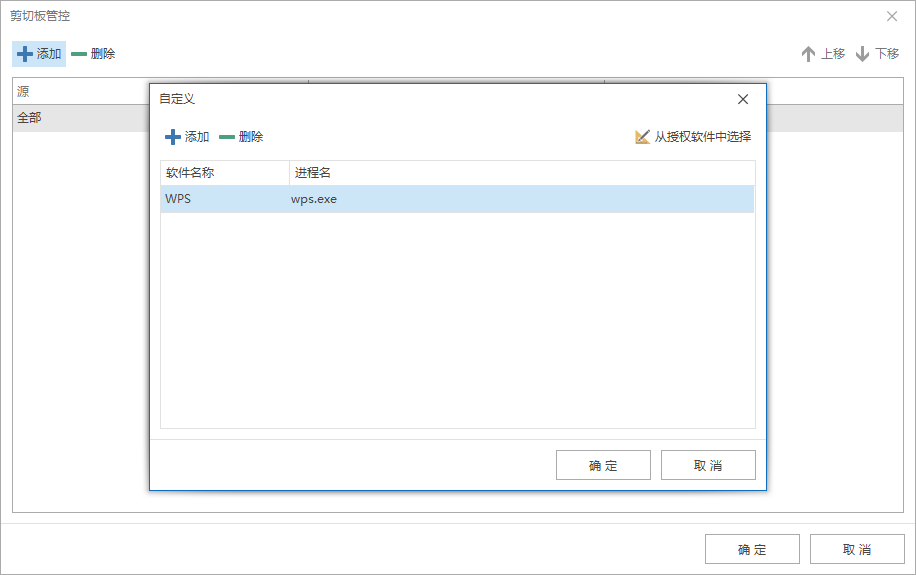Select the WPS software name cell
Viewport: 916px width, 575px height.
point(225,199)
